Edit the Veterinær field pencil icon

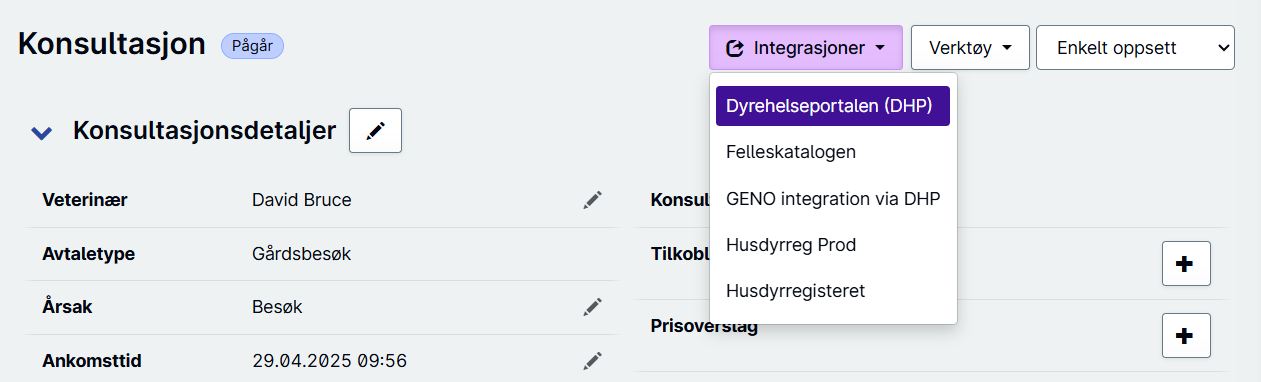click(x=593, y=200)
